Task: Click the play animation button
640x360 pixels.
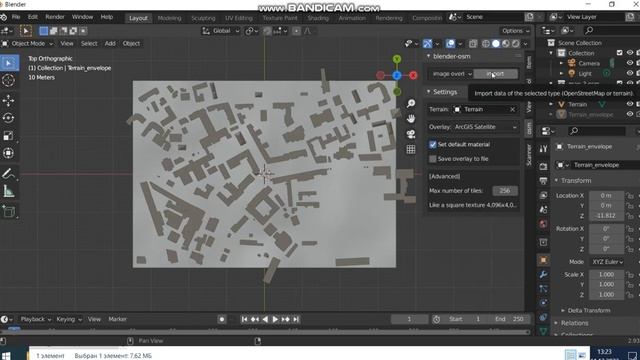Action: coord(275,319)
